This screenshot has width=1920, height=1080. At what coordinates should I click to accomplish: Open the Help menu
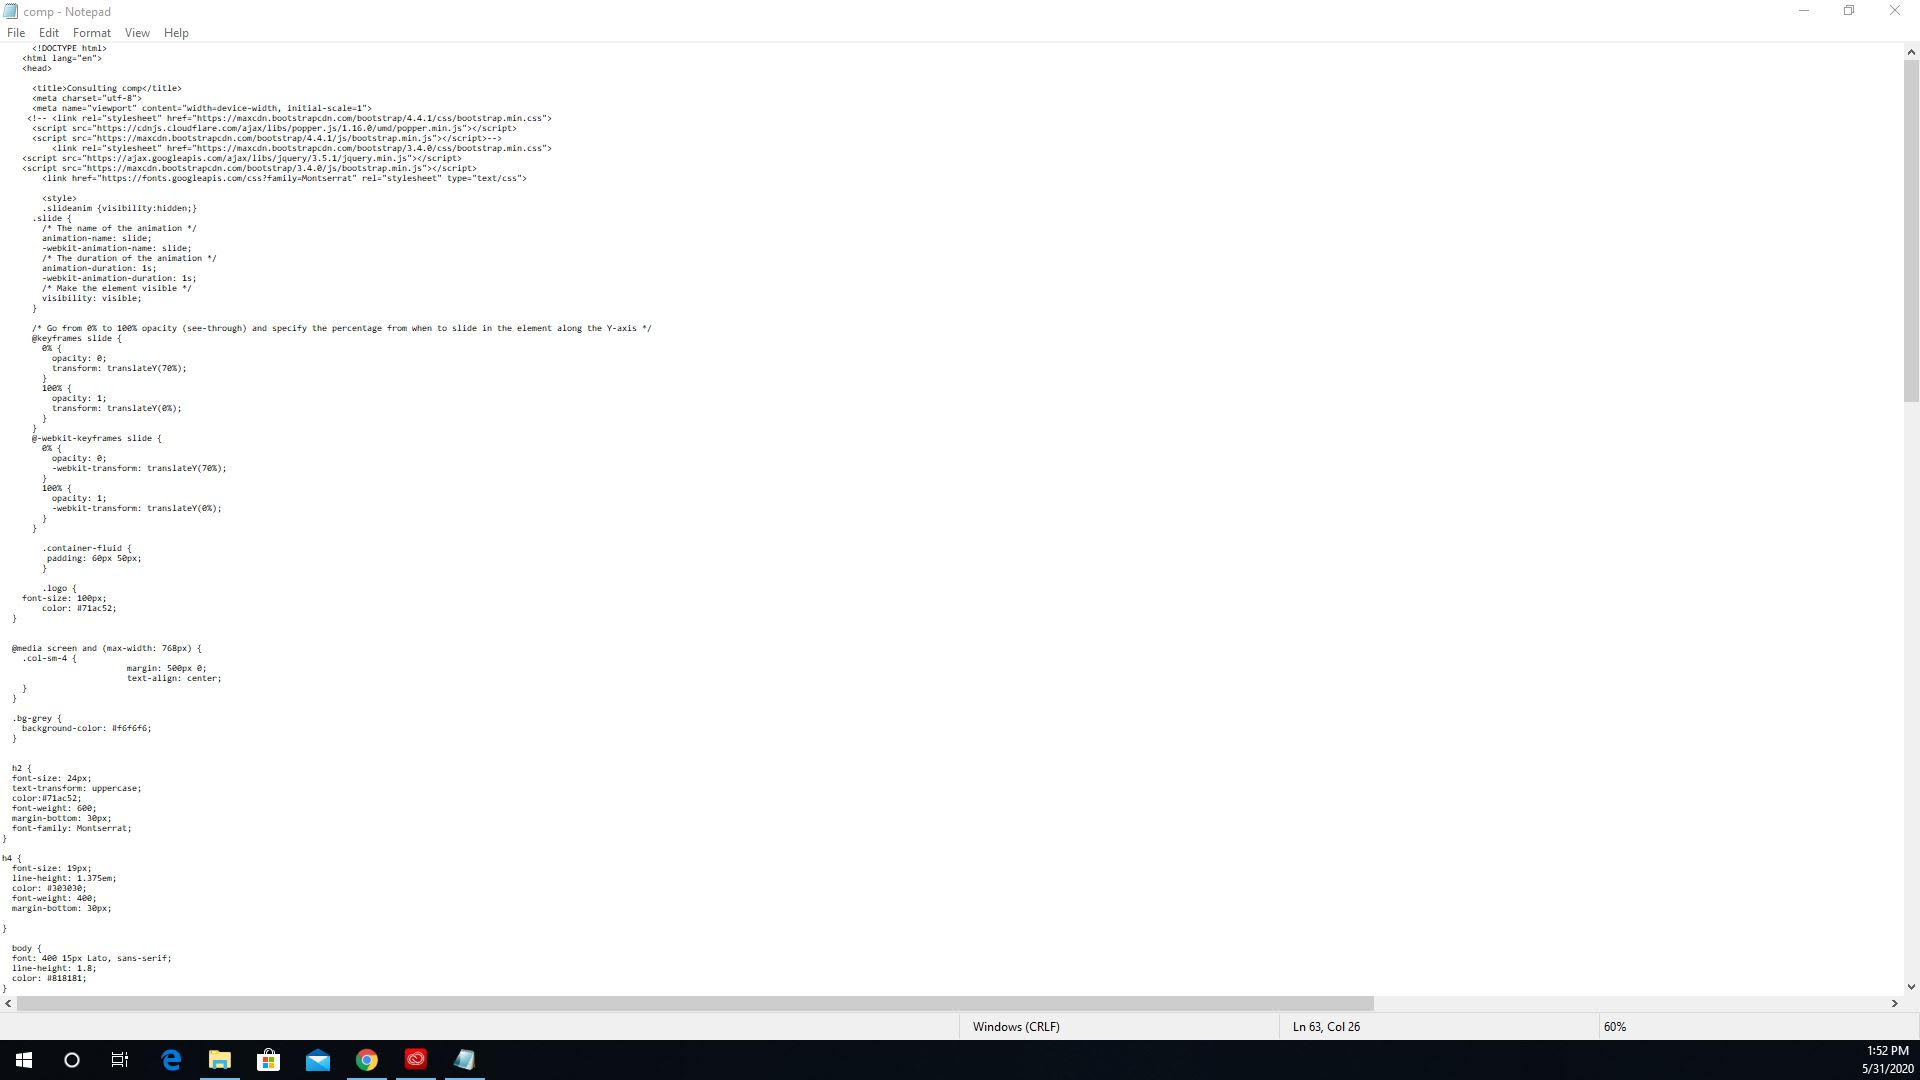tap(176, 33)
